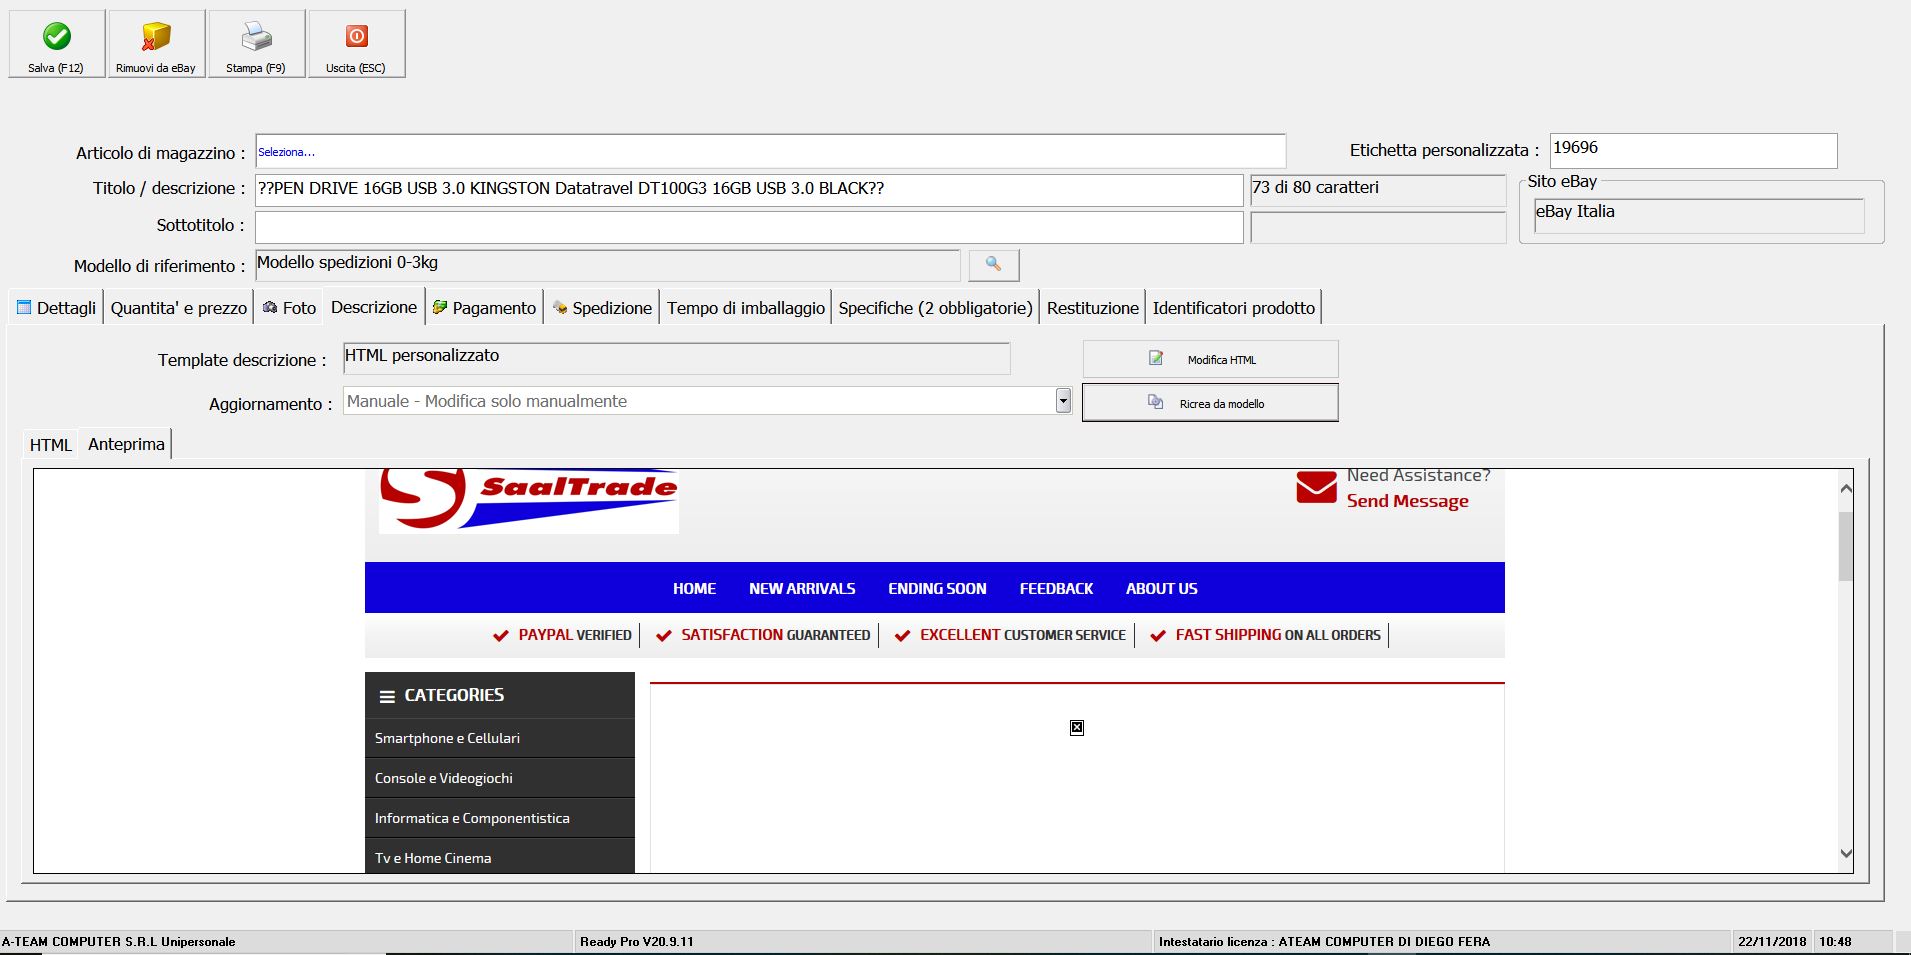Switch to the Restituzione tab
The height and width of the screenshot is (955, 1911).
tap(1093, 308)
